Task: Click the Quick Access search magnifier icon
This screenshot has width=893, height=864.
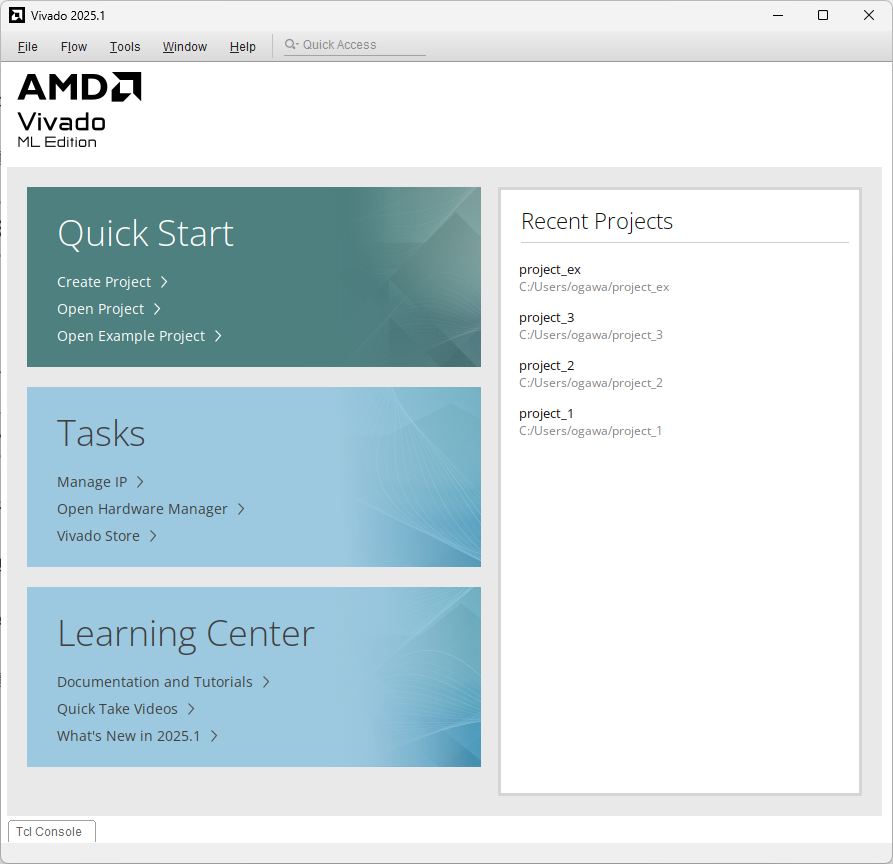Action: pyautogui.click(x=291, y=45)
